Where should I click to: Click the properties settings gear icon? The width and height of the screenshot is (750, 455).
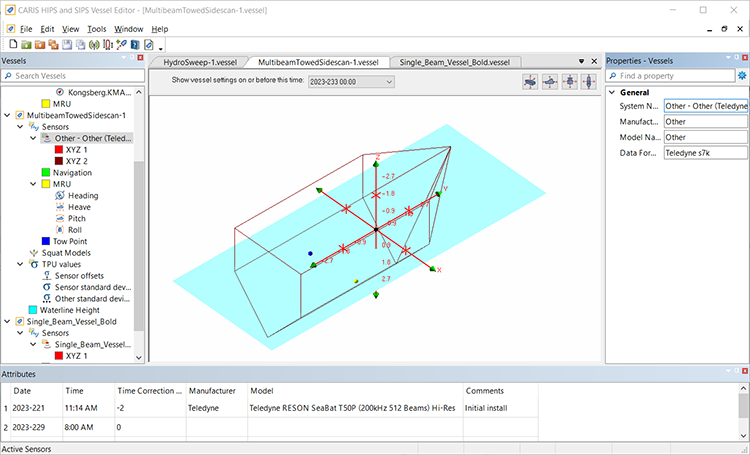(742, 75)
